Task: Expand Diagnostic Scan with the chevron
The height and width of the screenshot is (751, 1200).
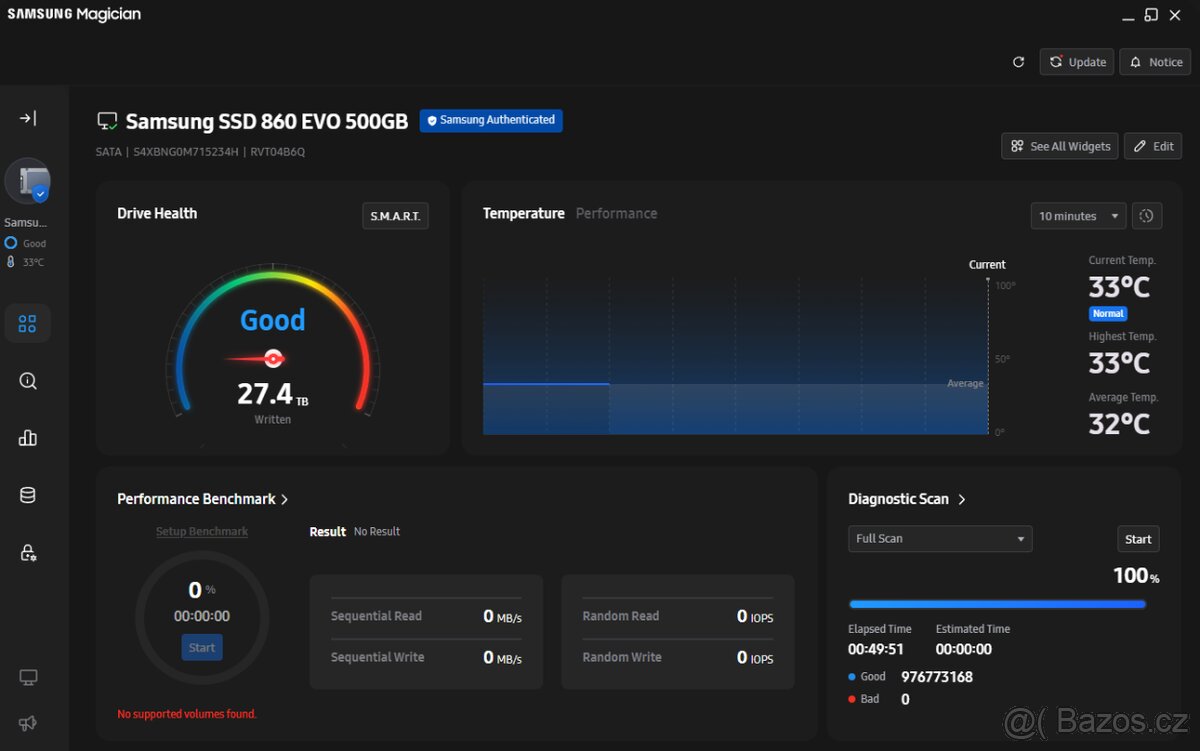Action: (962, 499)
